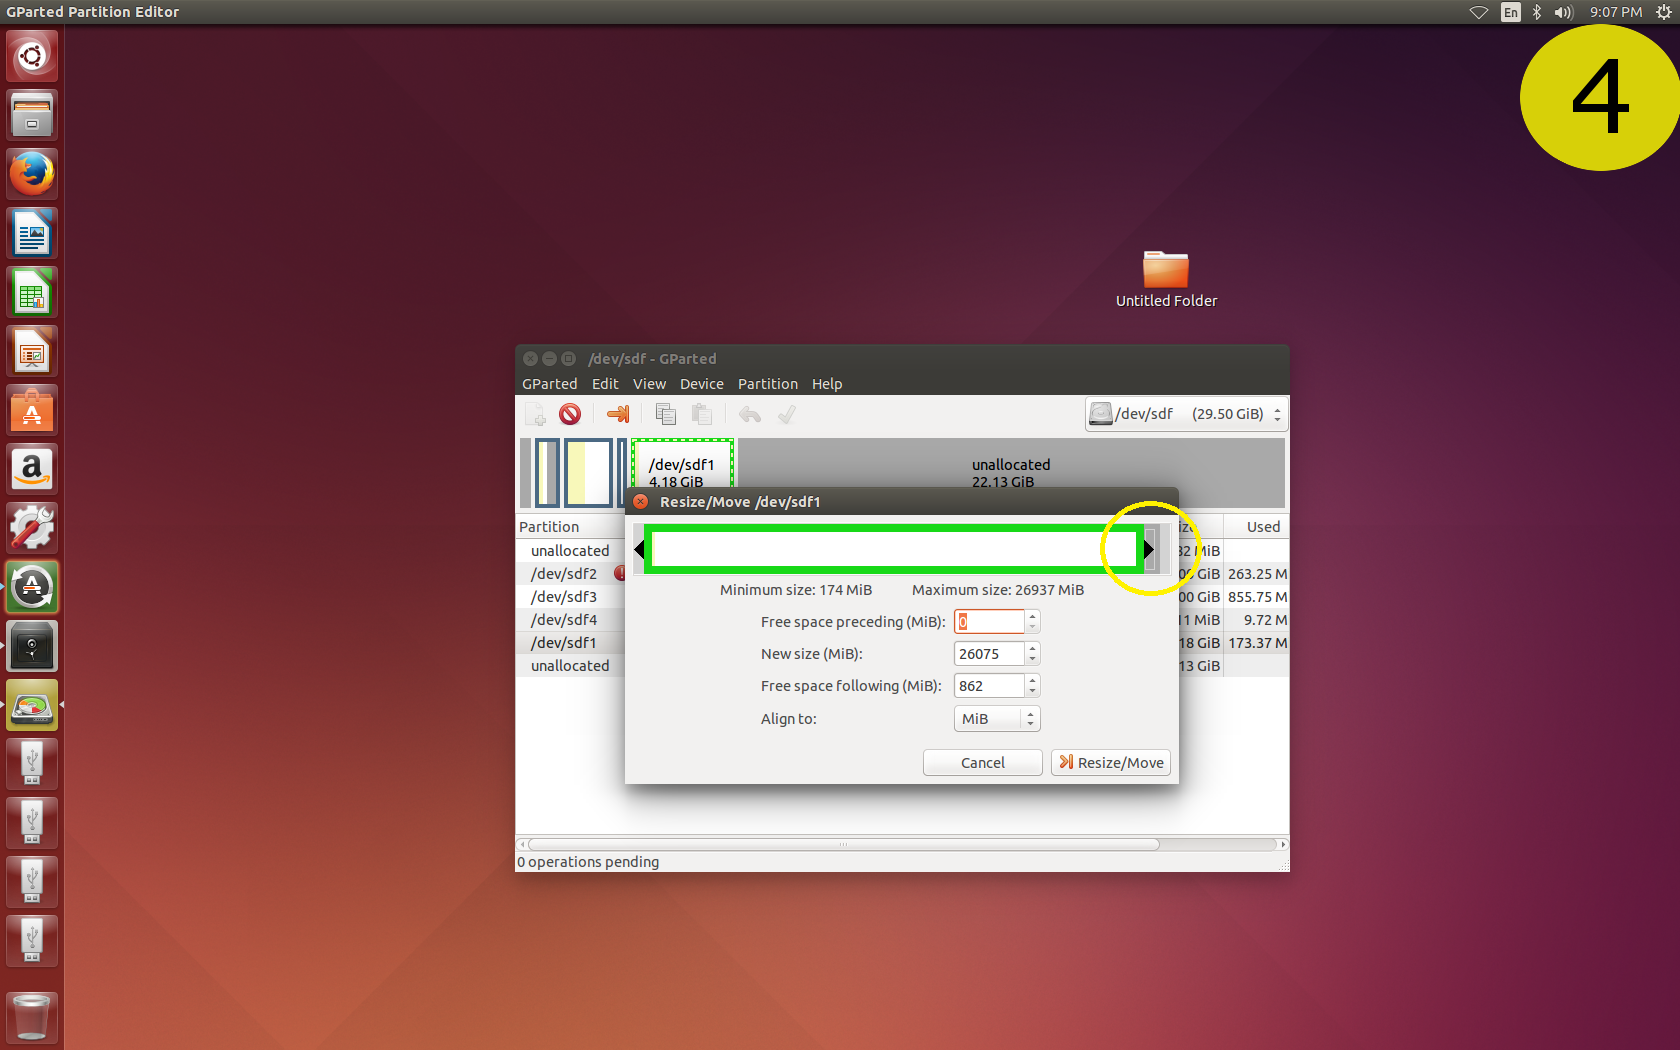The image size is (1680, 1050).
Task: Click the New partition toolbar icon
Action: [536, 414]
